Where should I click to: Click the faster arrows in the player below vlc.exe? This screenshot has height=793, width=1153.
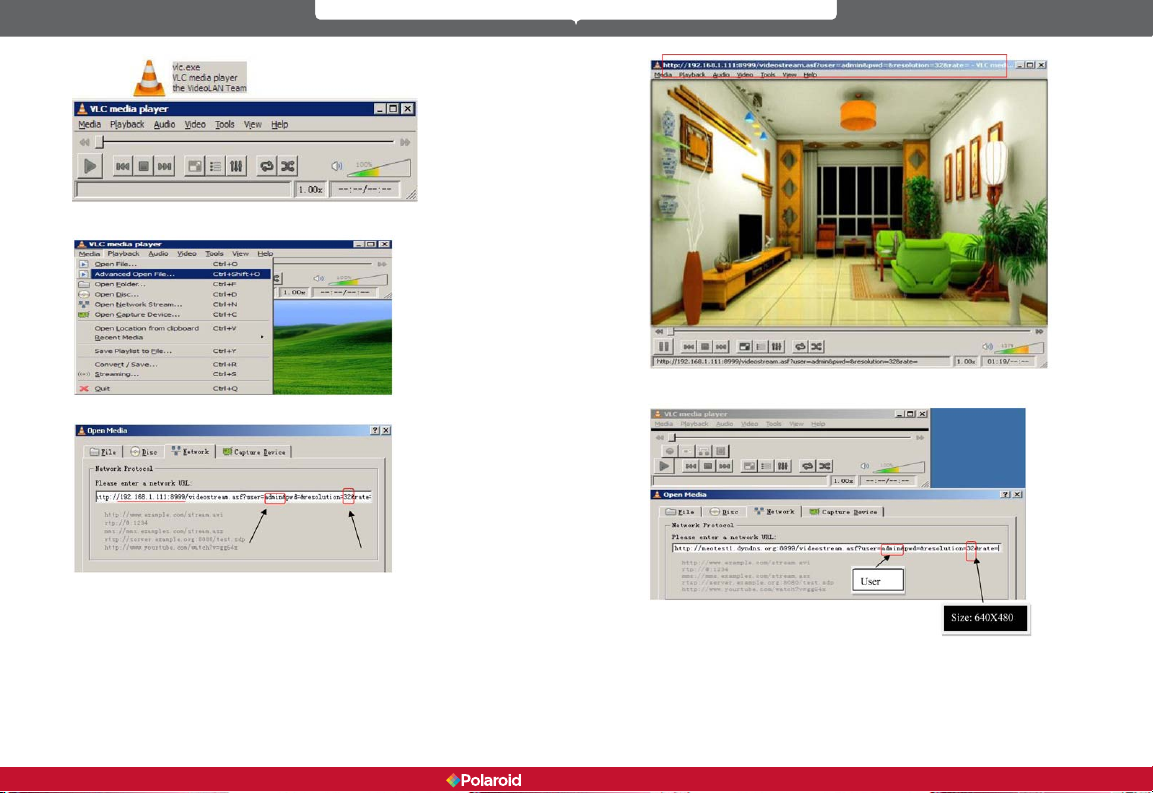click(x=404, y=142)
